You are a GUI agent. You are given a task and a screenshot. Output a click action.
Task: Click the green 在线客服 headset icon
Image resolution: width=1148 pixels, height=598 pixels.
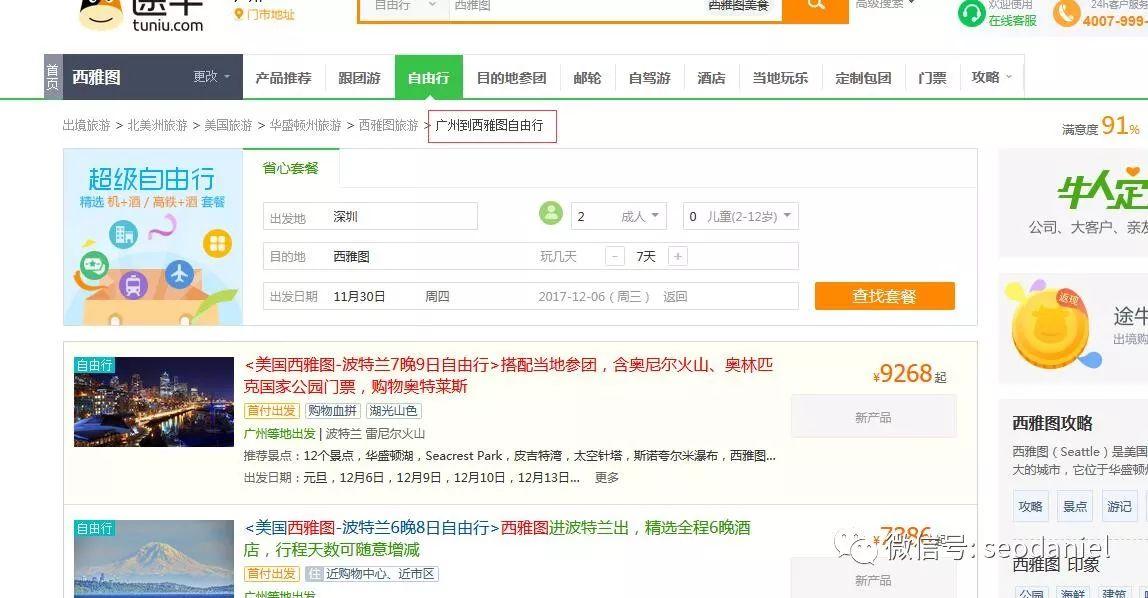click(x=972, y=13)
